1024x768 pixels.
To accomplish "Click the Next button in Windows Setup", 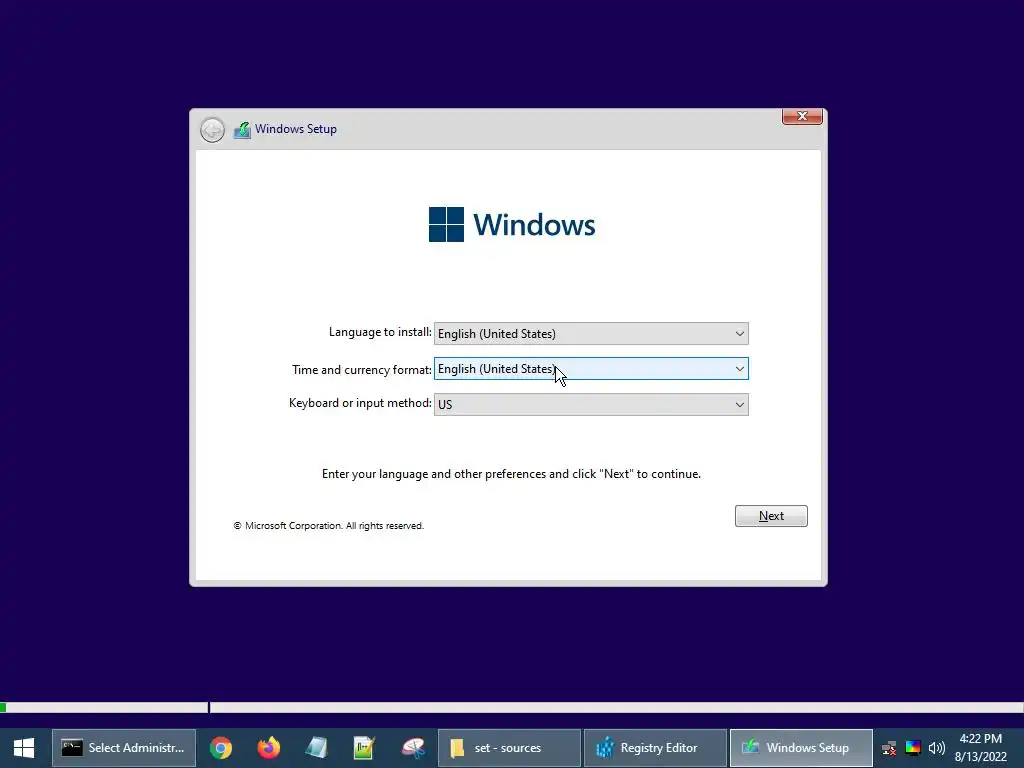I will coord(771,516).
